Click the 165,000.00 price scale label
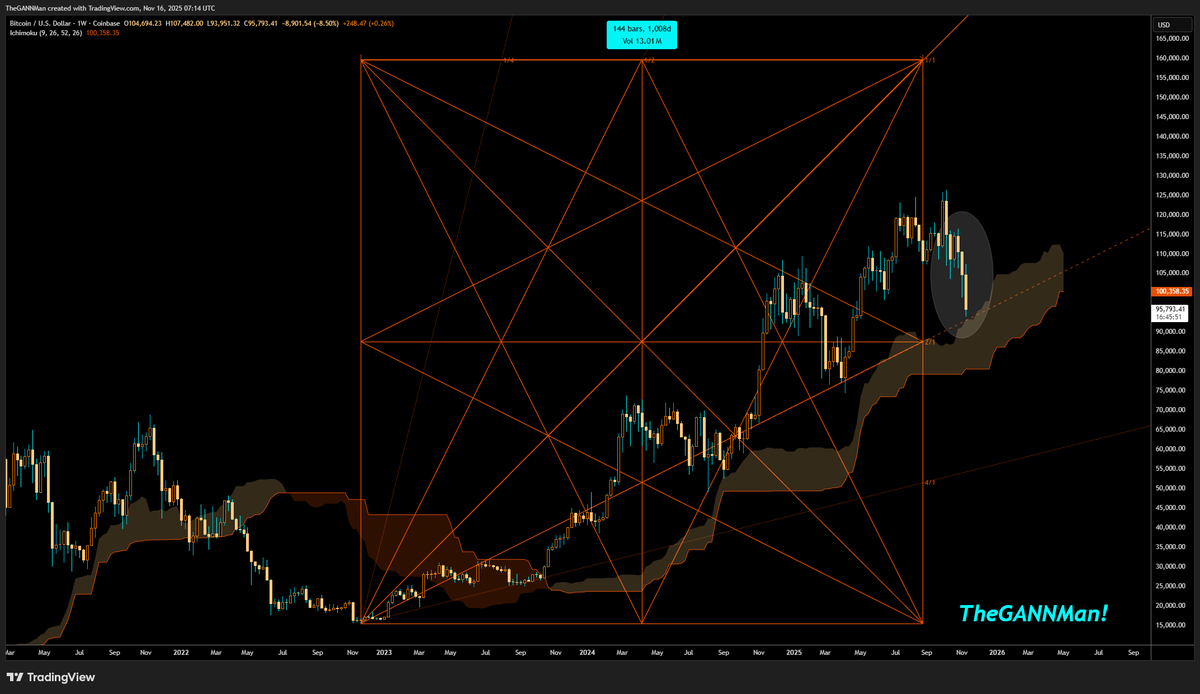The image size is (1200, 694). coord(1172,38)
